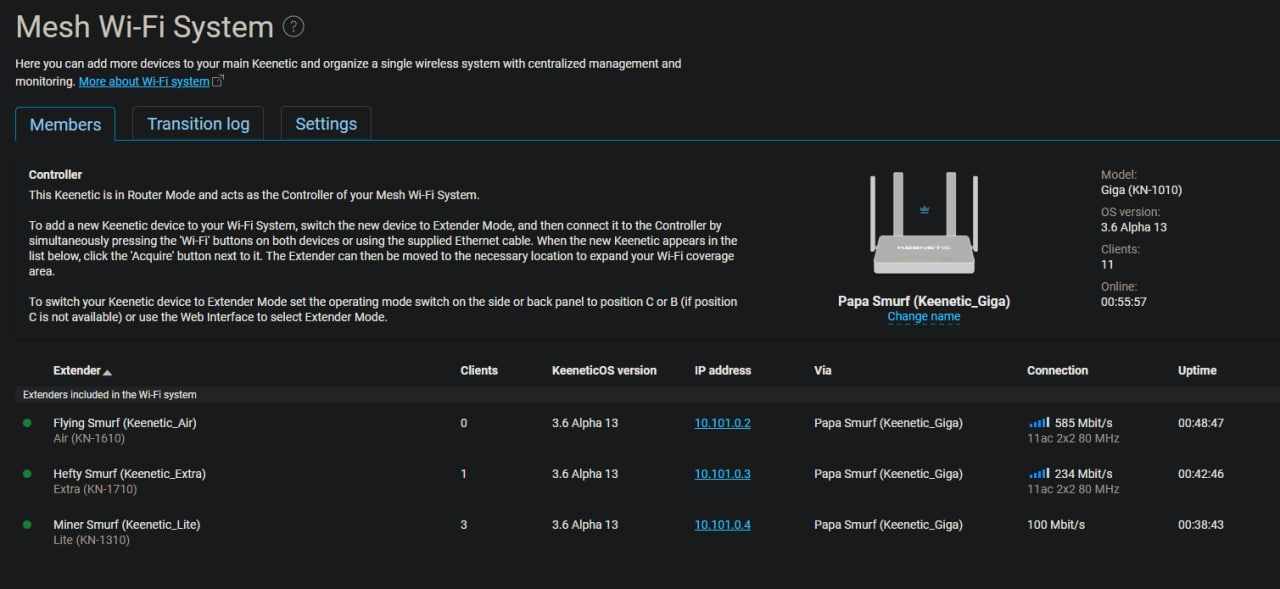
Task: Click the 3.6 Alpha 13 version in Flying Smurf row
Action: tap(585, 423)
